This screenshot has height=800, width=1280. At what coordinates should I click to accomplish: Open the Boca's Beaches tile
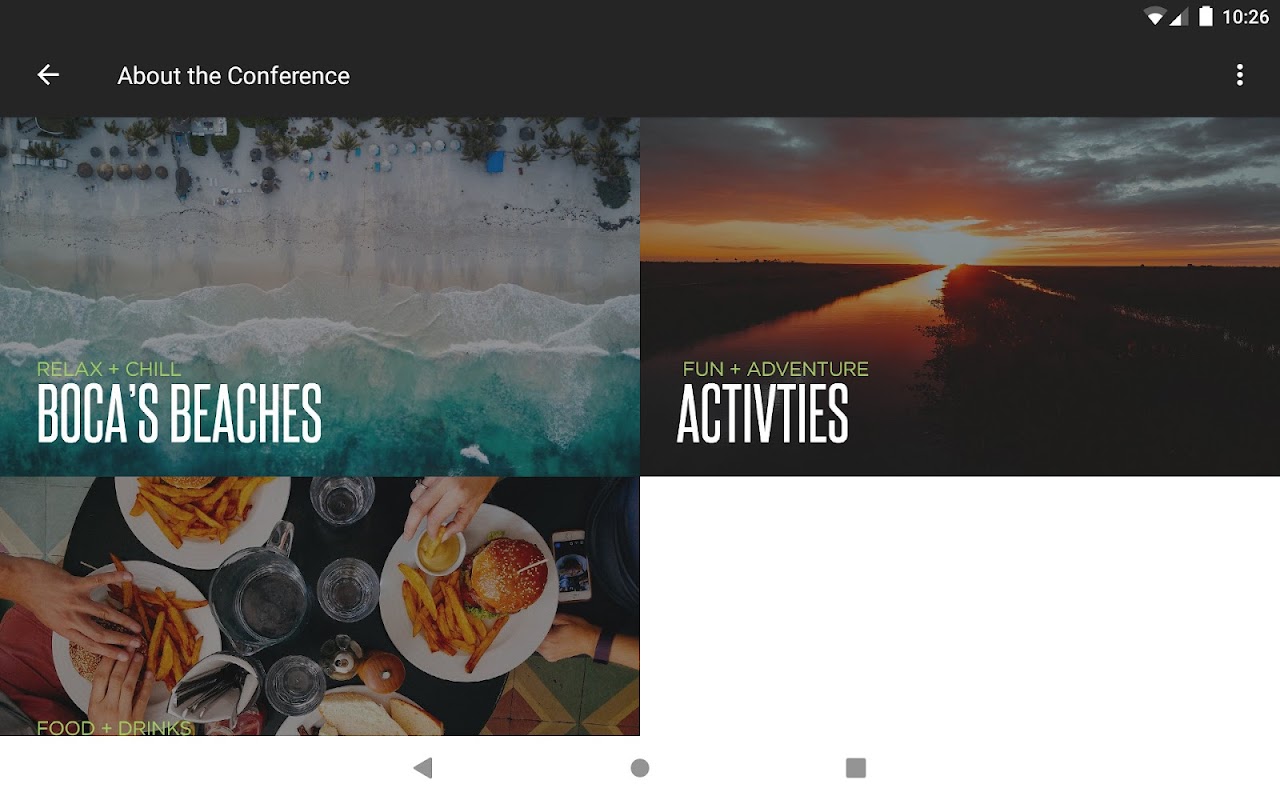(x=320, y=297)
